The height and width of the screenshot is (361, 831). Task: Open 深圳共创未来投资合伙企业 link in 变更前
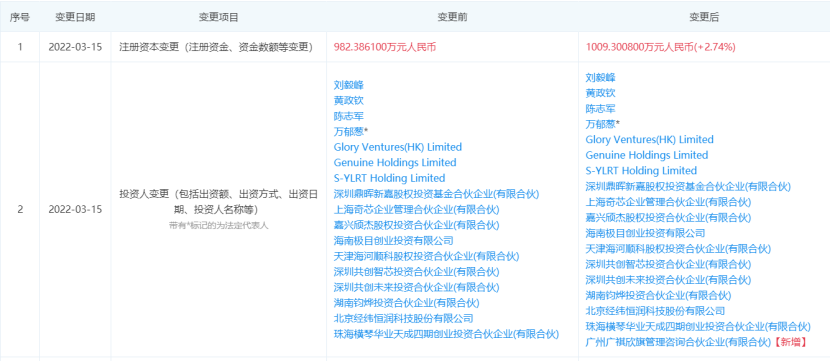[417, 287]
